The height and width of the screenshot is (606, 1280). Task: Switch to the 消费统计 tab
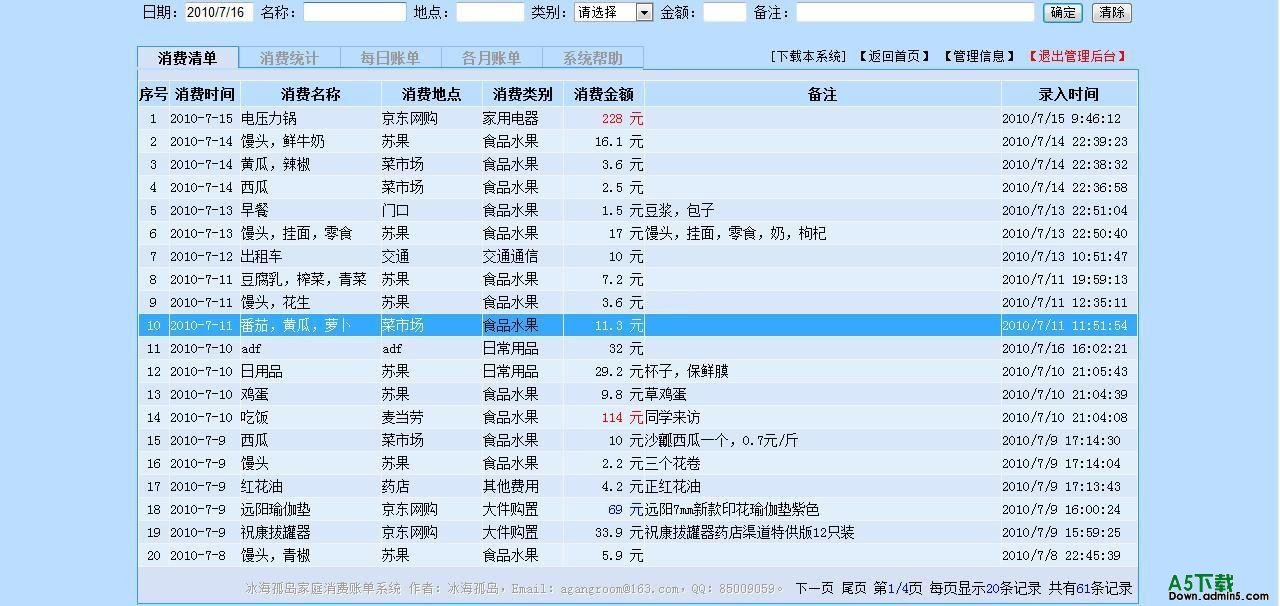(289, 58)
